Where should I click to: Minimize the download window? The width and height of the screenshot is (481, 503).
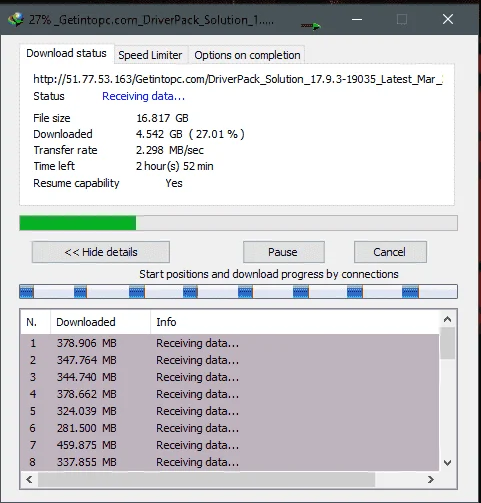(357, 19)
